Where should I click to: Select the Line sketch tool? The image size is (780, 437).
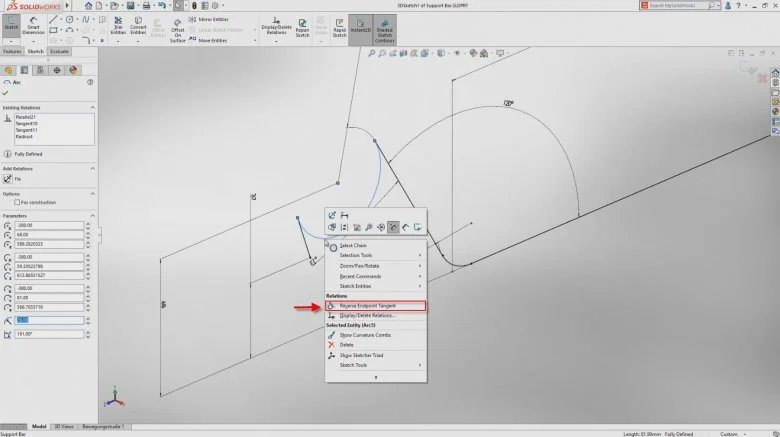click(x=53, y=19)
